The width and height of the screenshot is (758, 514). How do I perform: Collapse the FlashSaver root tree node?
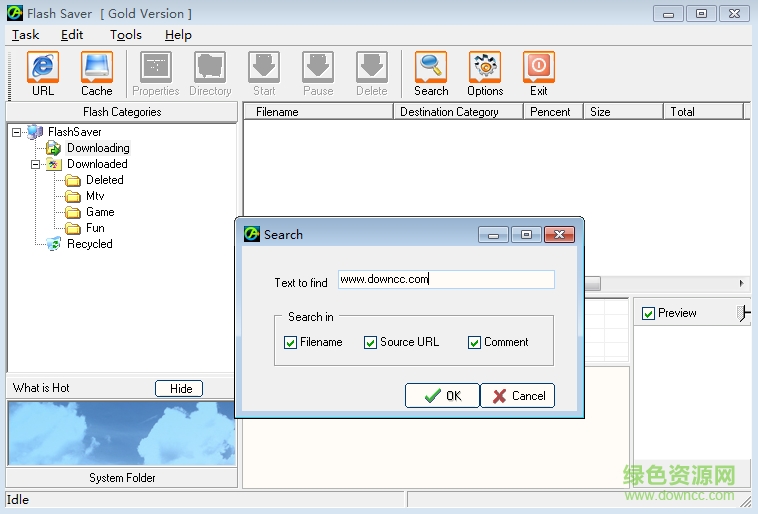(17, 132)
